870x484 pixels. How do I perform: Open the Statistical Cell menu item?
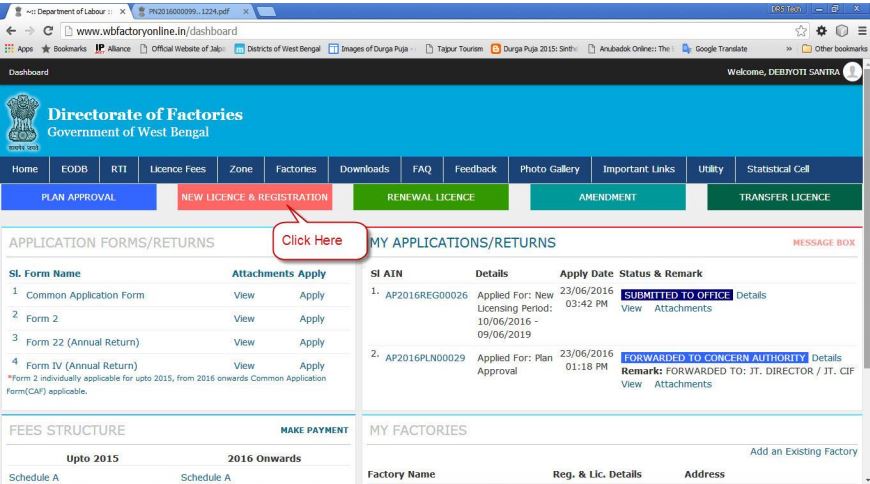click(x=778, y=169)
